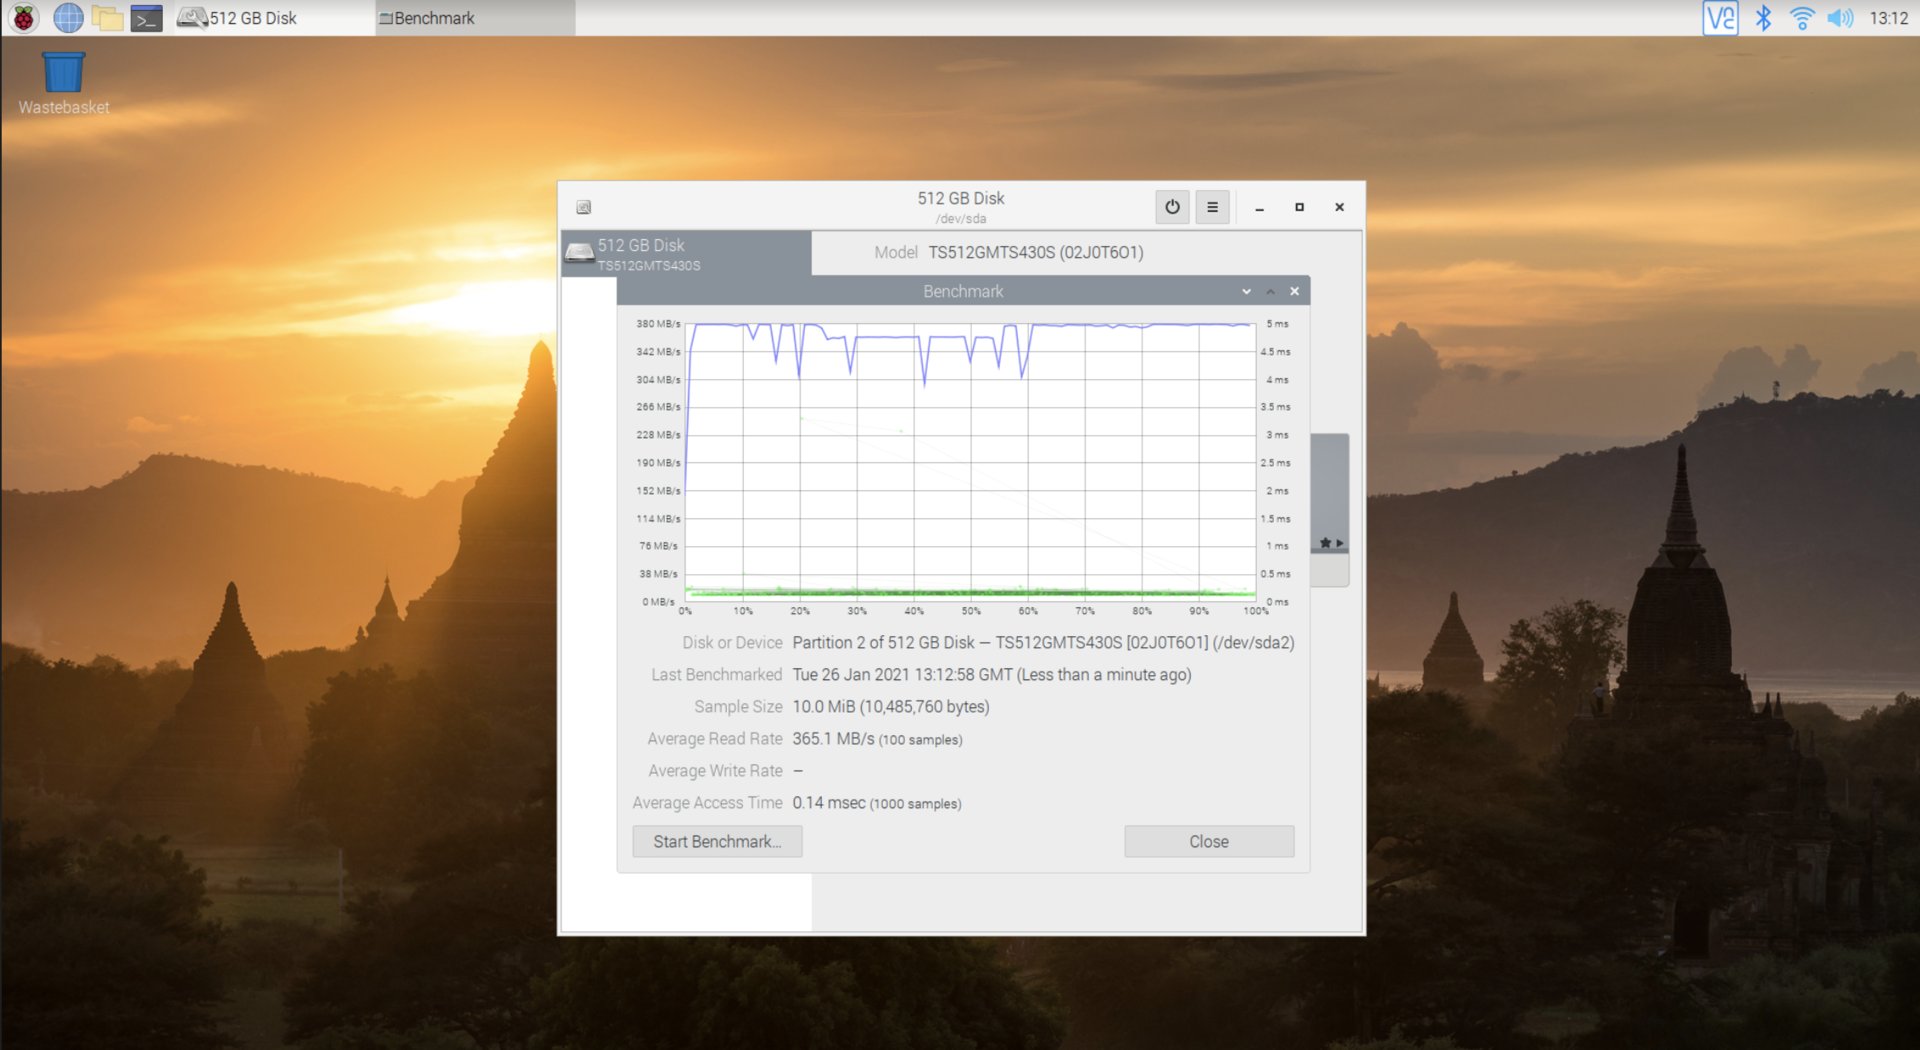Expand the Benchmark dialog with the down chevron

(1246, 291)
